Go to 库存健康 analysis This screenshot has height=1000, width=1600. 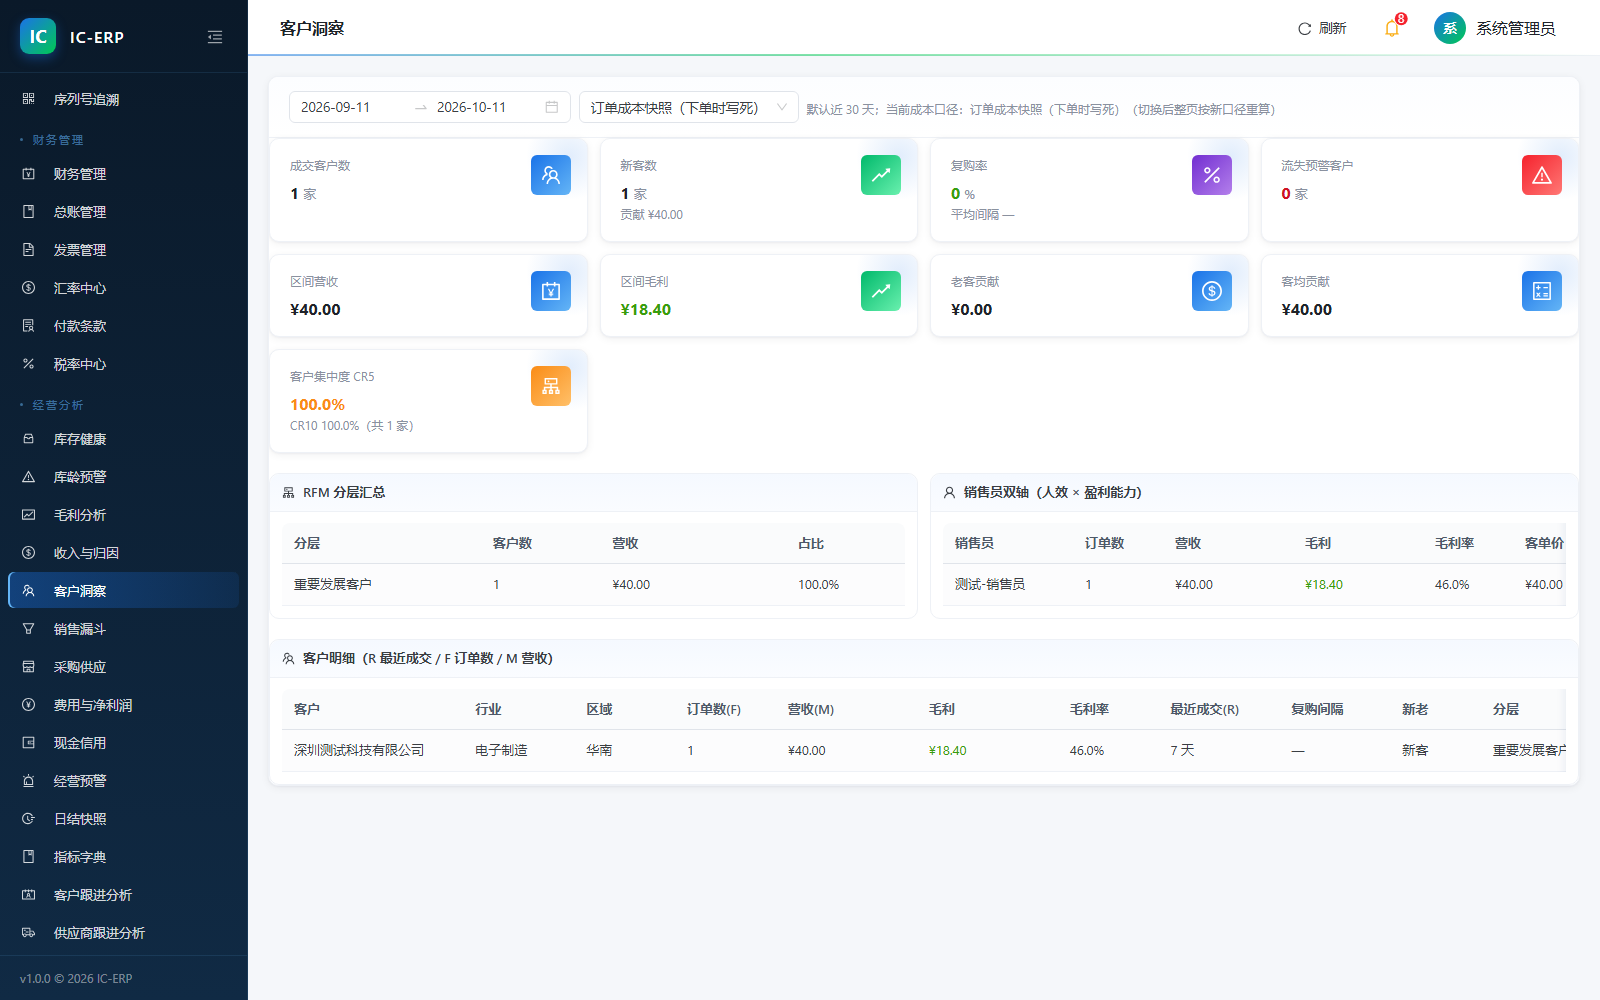tap(124, 439)
